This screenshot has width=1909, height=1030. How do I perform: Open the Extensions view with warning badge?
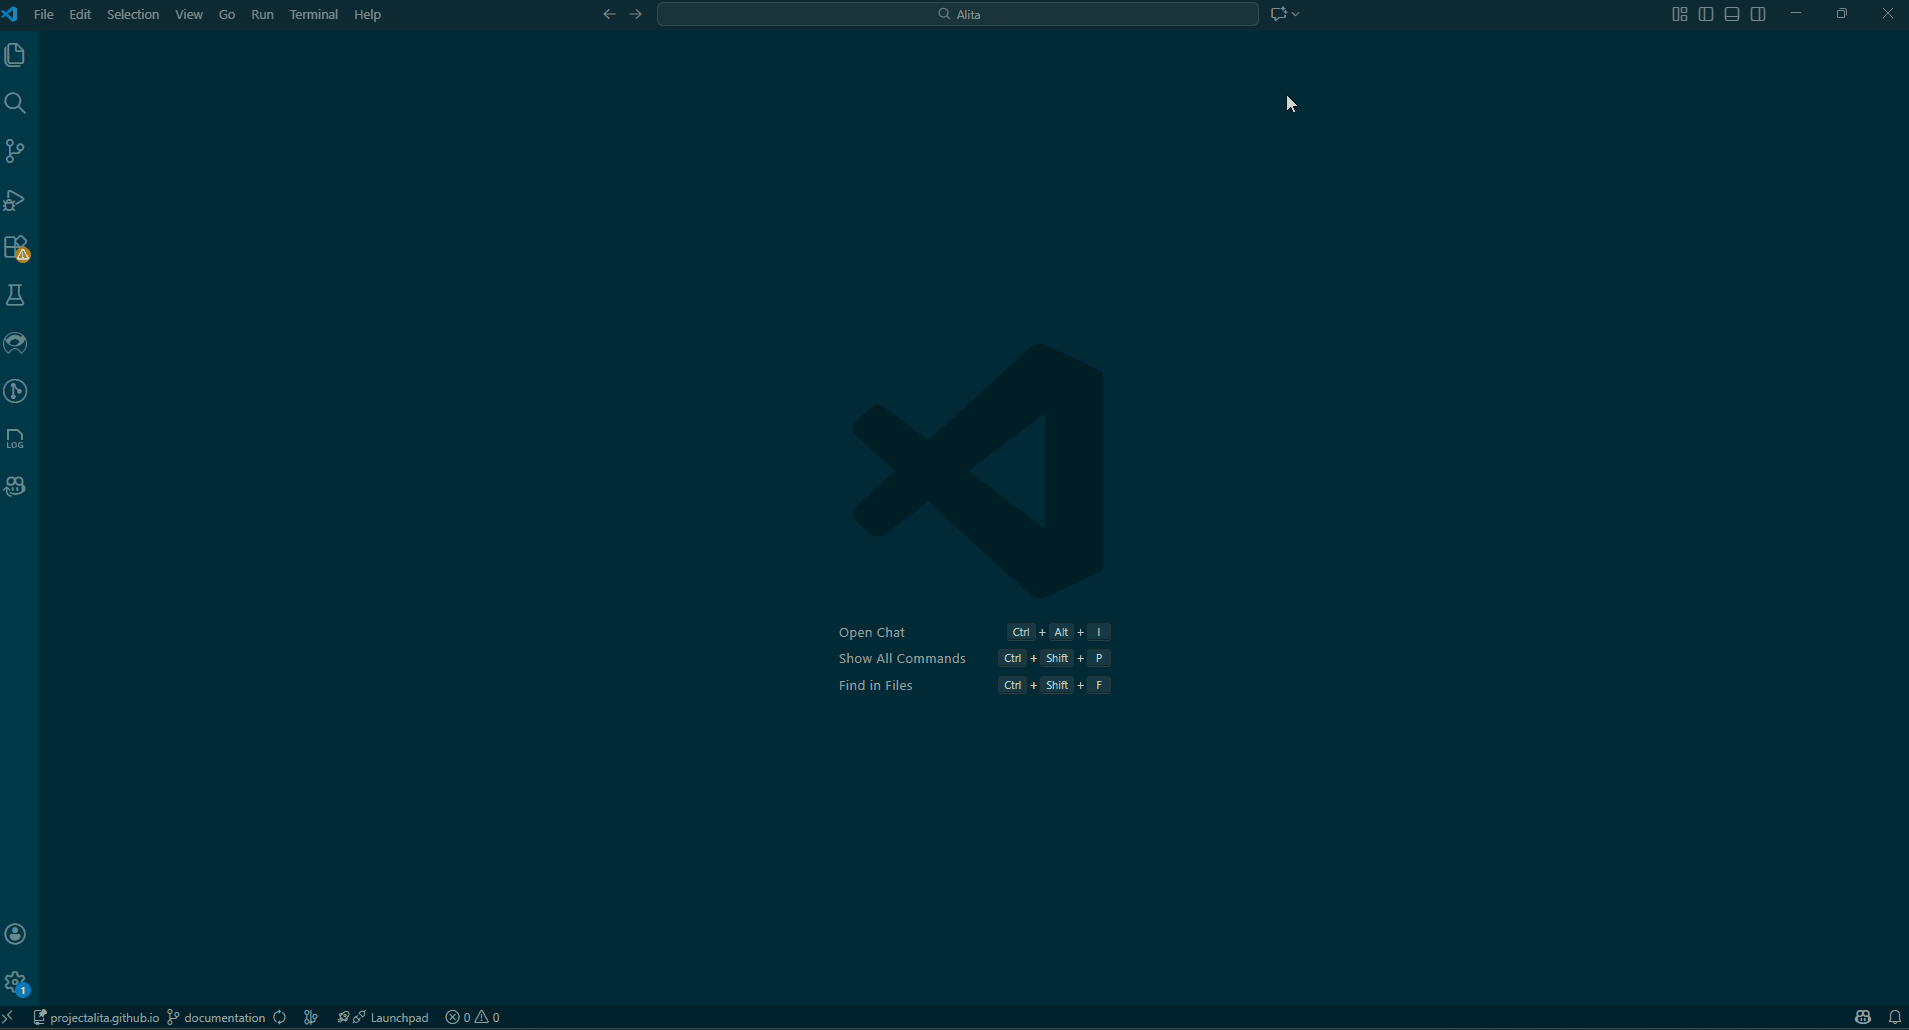click(x=16, y=248)
